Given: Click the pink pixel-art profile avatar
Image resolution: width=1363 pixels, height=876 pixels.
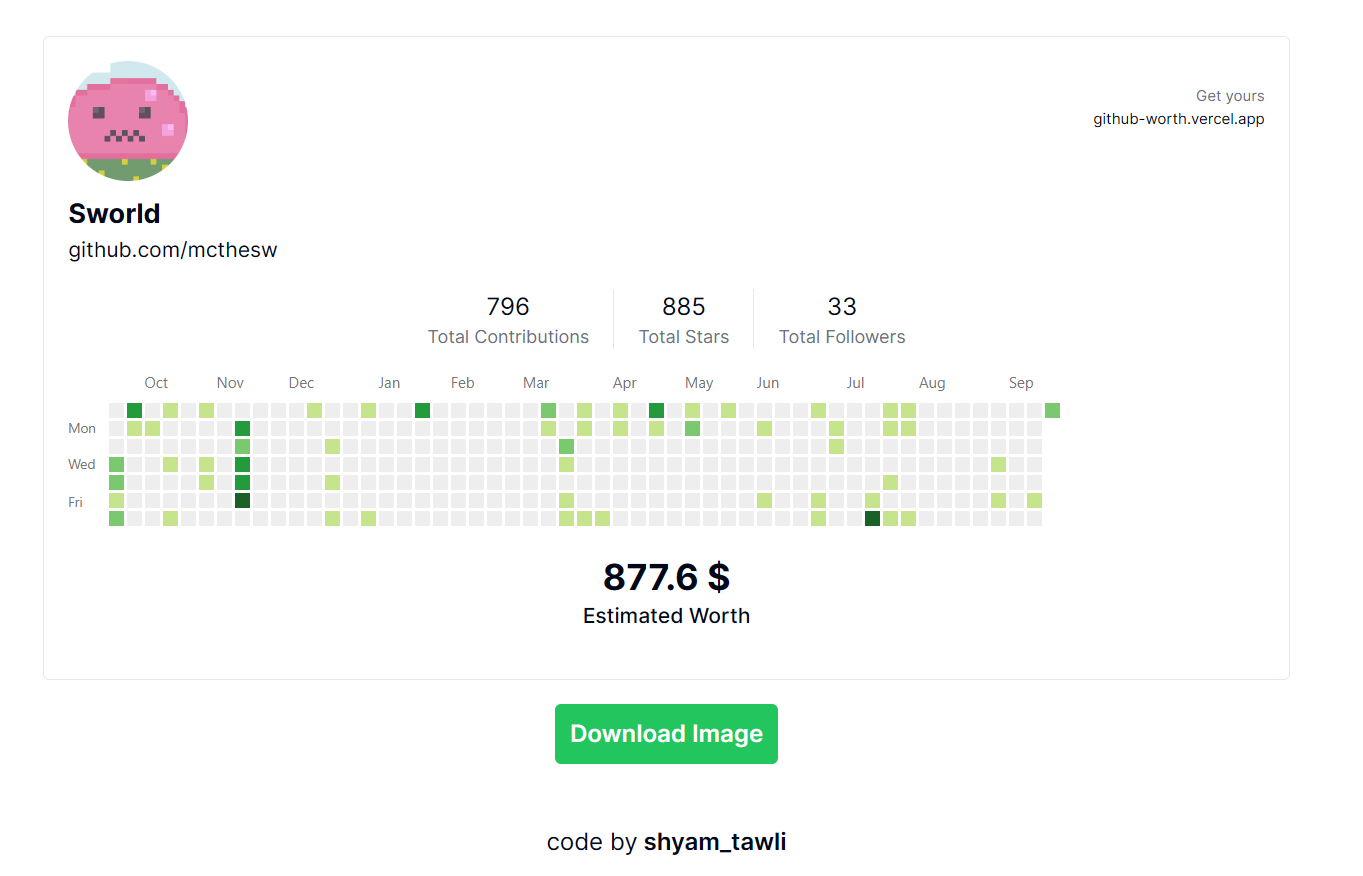Looking at the screenshot, I should pyautogui.click(x=128, y=121).
